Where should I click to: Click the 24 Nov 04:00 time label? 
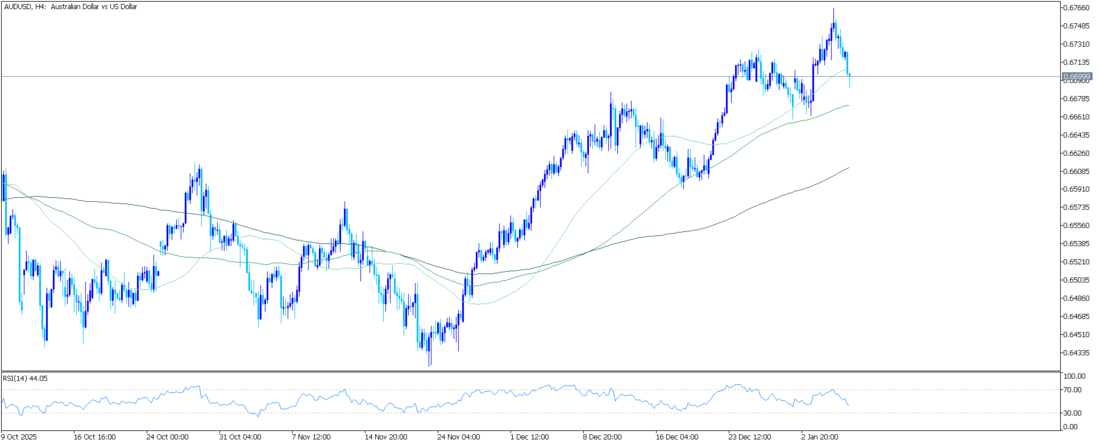[457, 436]
